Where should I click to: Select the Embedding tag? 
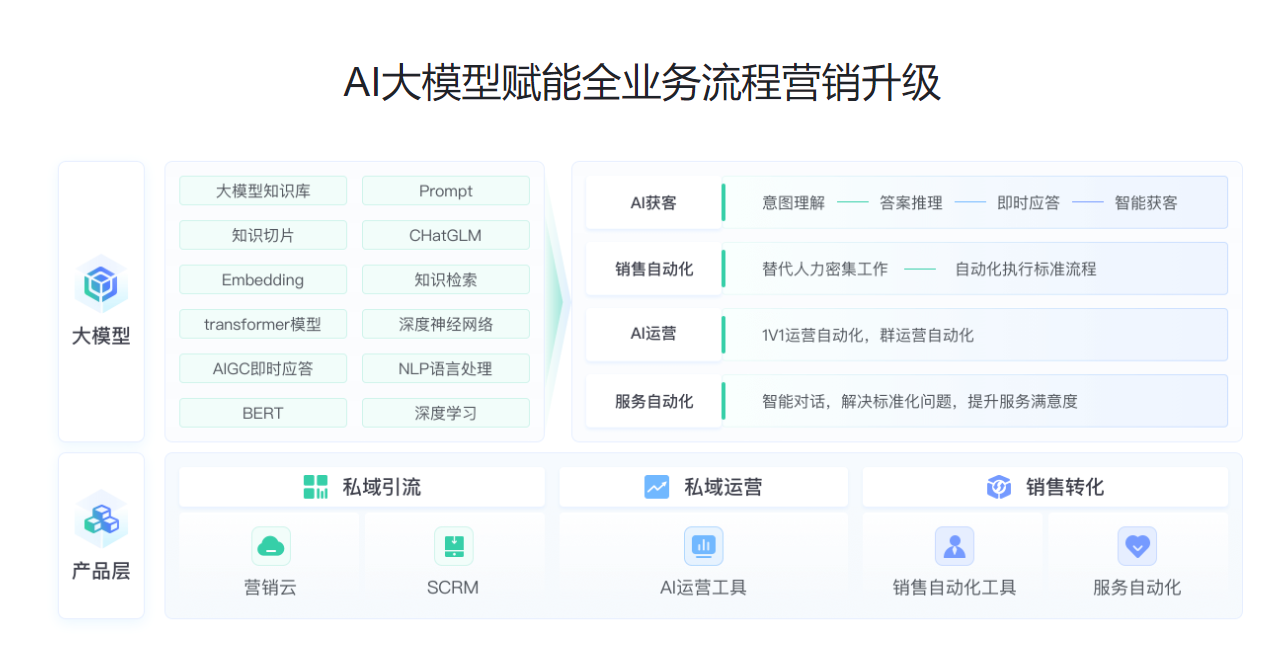pyautogui.click(x=263, y=280)
